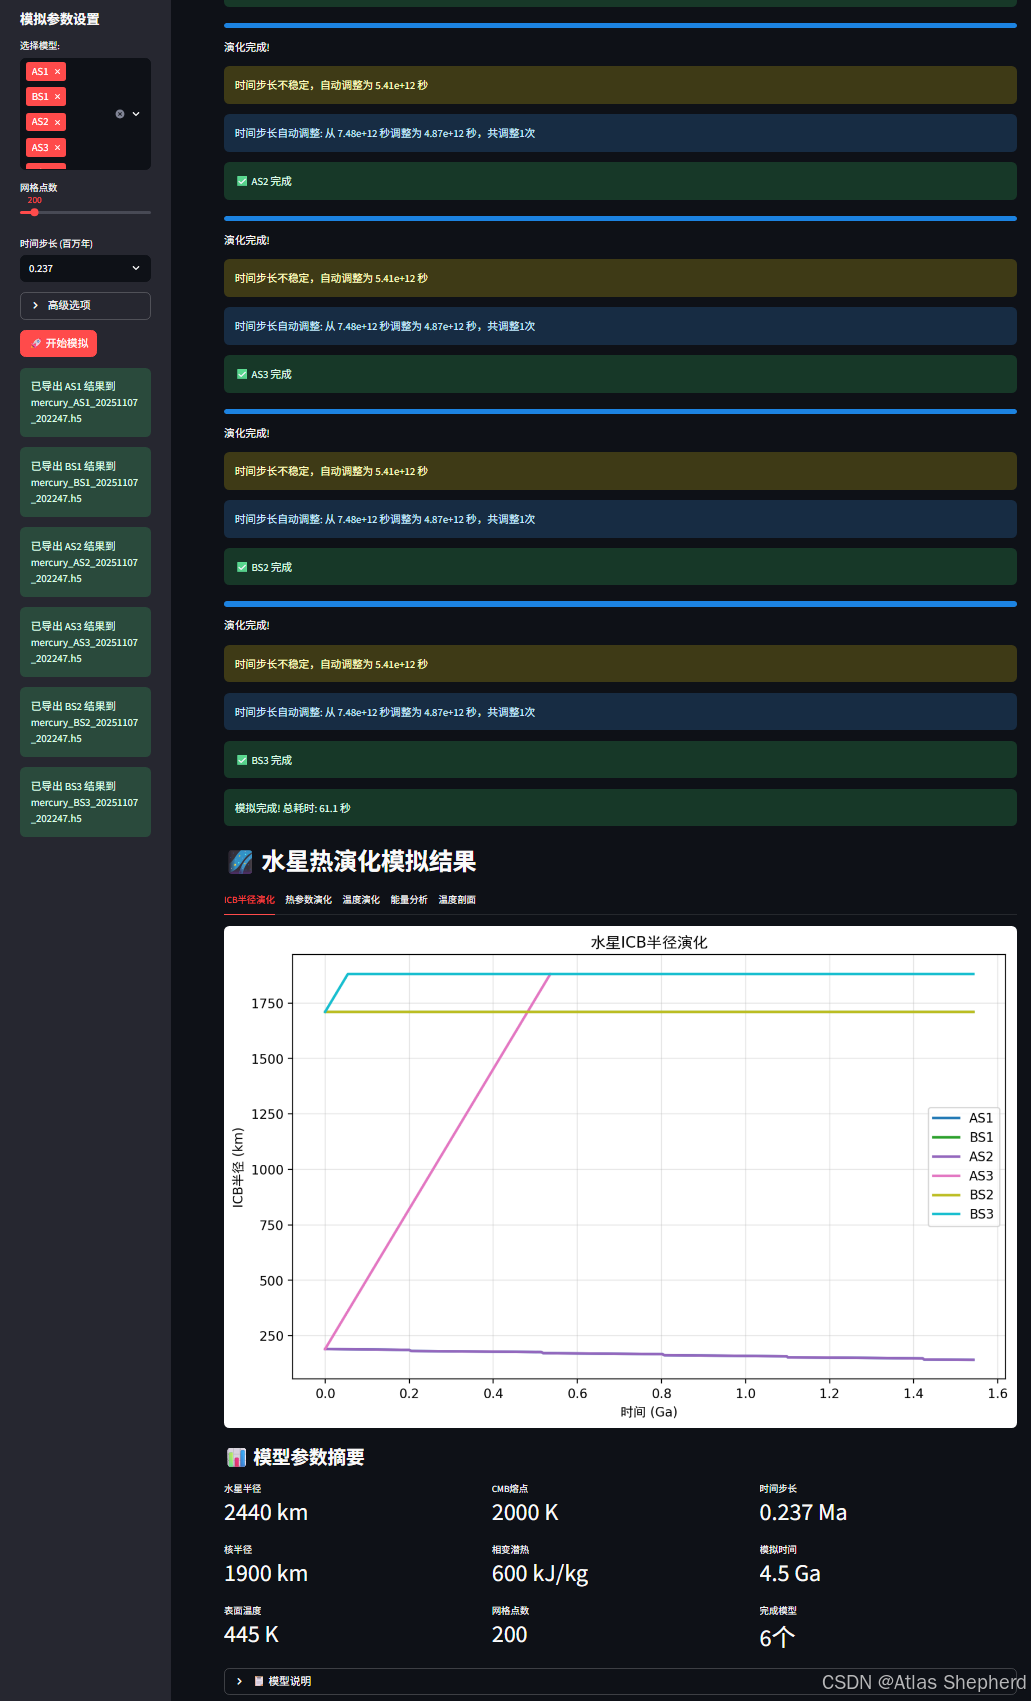This screenshot has width=1031, height=1701.
Task: Click the 时间 (Ga) axis label on chart
Action: point(649,1412)
